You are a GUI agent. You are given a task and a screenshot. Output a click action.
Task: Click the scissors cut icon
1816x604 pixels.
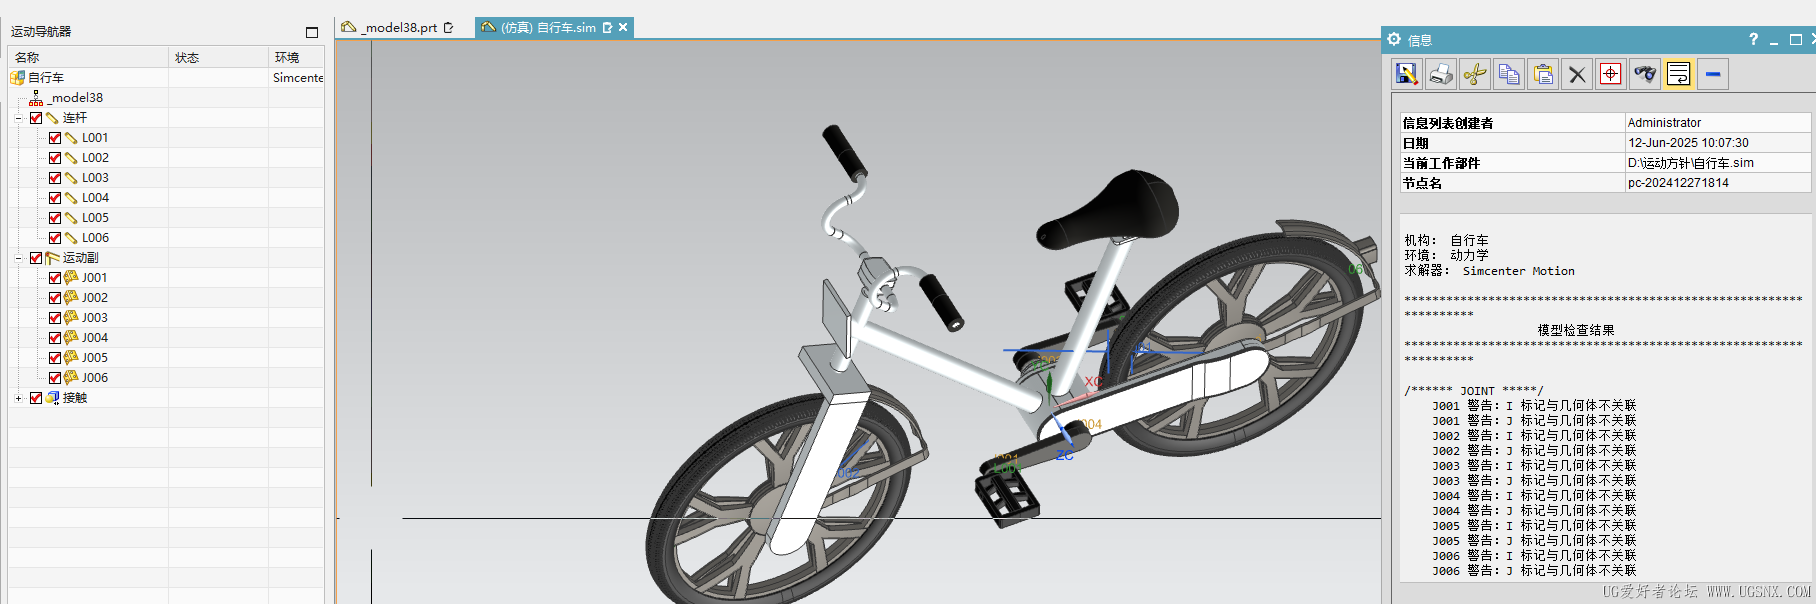[1475, 74]
